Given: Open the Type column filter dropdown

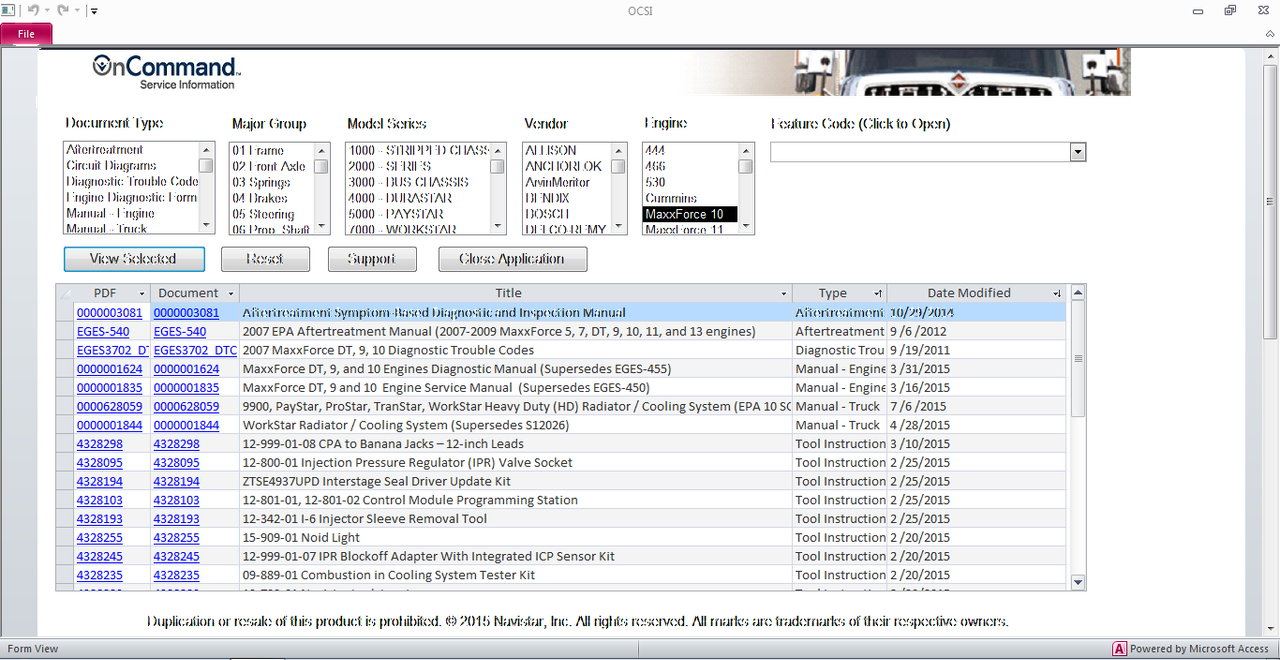Looking at the screenshot, I should [878, 294].
